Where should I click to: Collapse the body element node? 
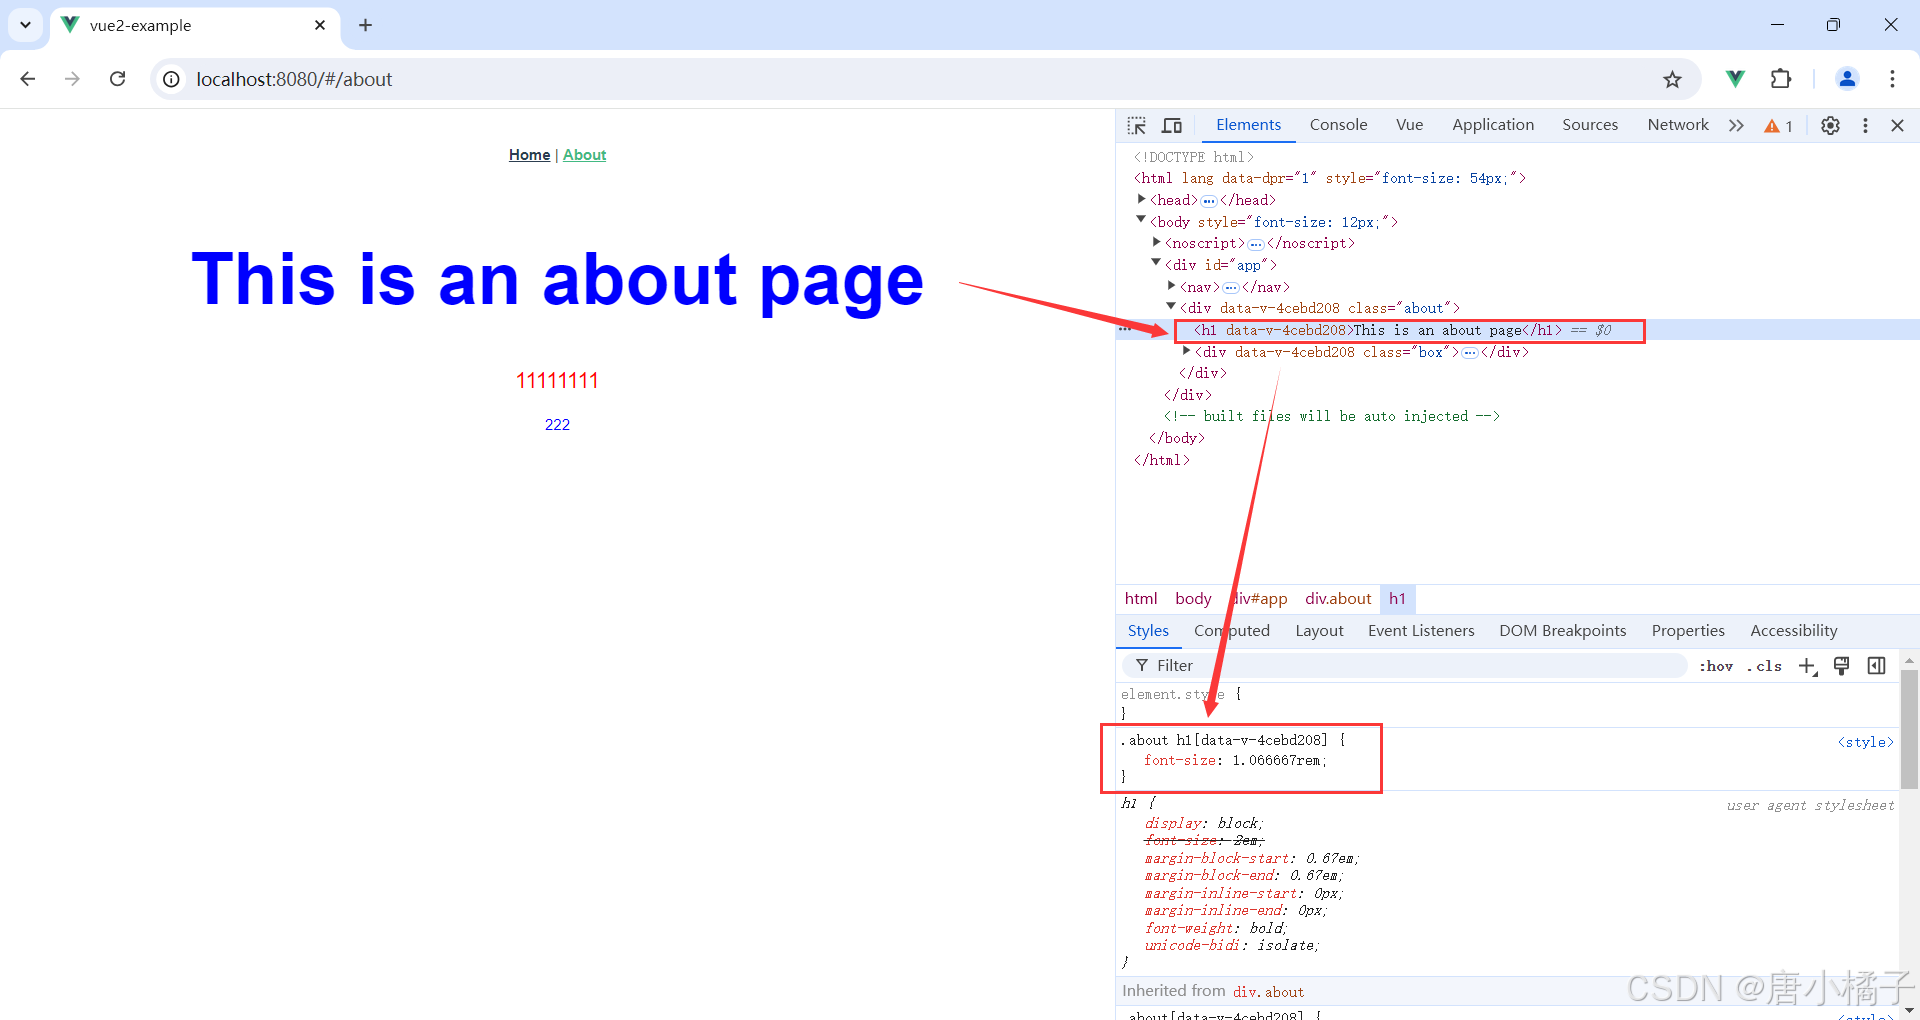coord(1141,220)
